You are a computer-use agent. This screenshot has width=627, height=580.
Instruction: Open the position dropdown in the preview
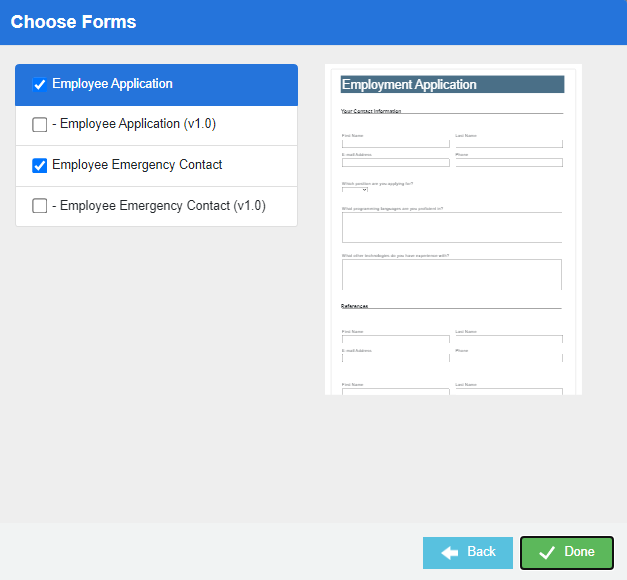click(355, 190)
